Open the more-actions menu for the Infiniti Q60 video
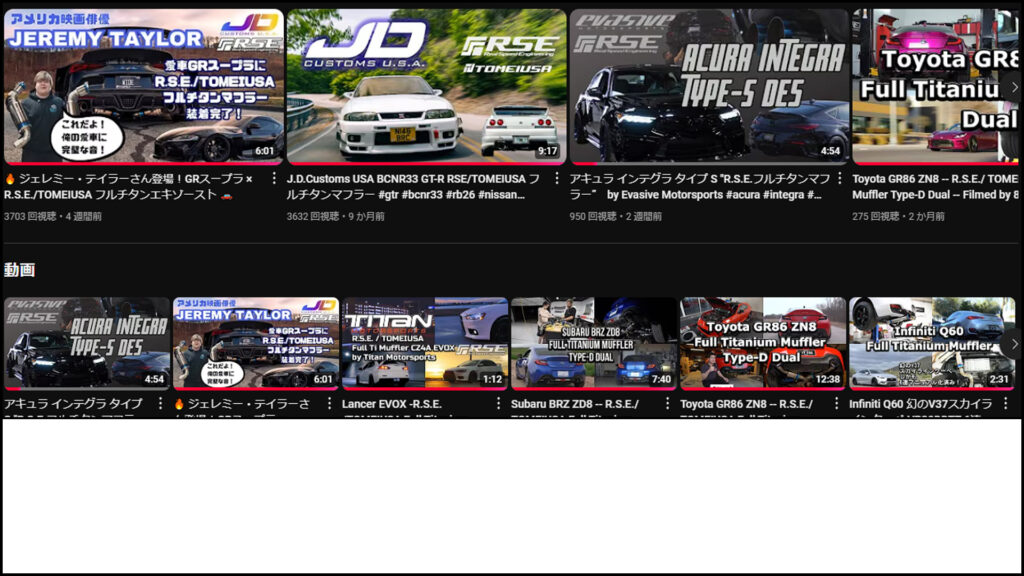Image resolution: width=1024 pixels, height=576 pixels. click(x=1005, y=404)
